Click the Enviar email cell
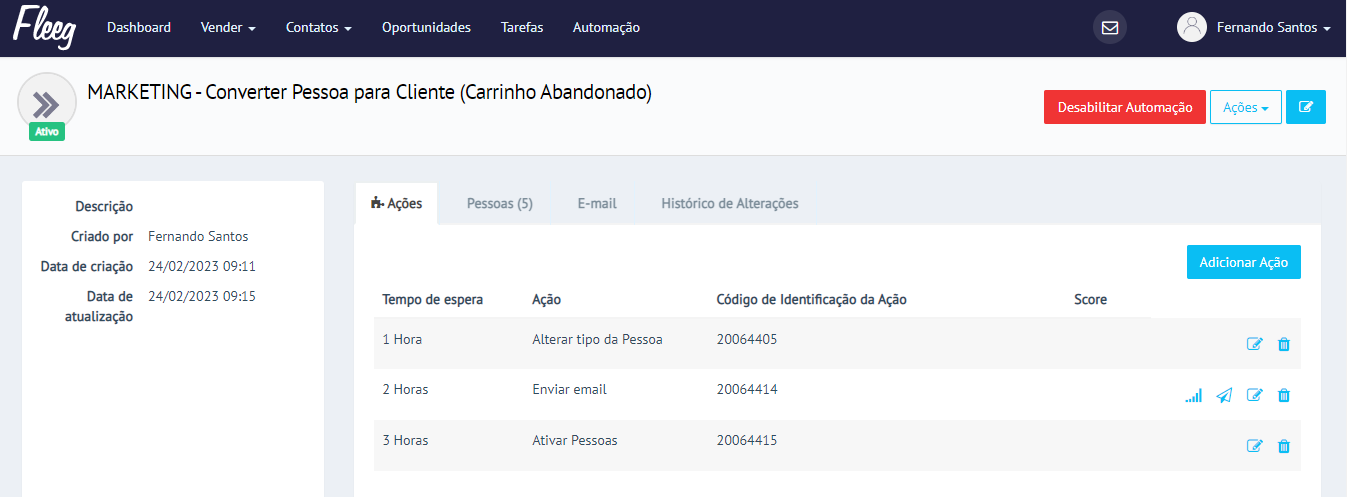This screenshot has width=1347, height=497. point(569,389)
